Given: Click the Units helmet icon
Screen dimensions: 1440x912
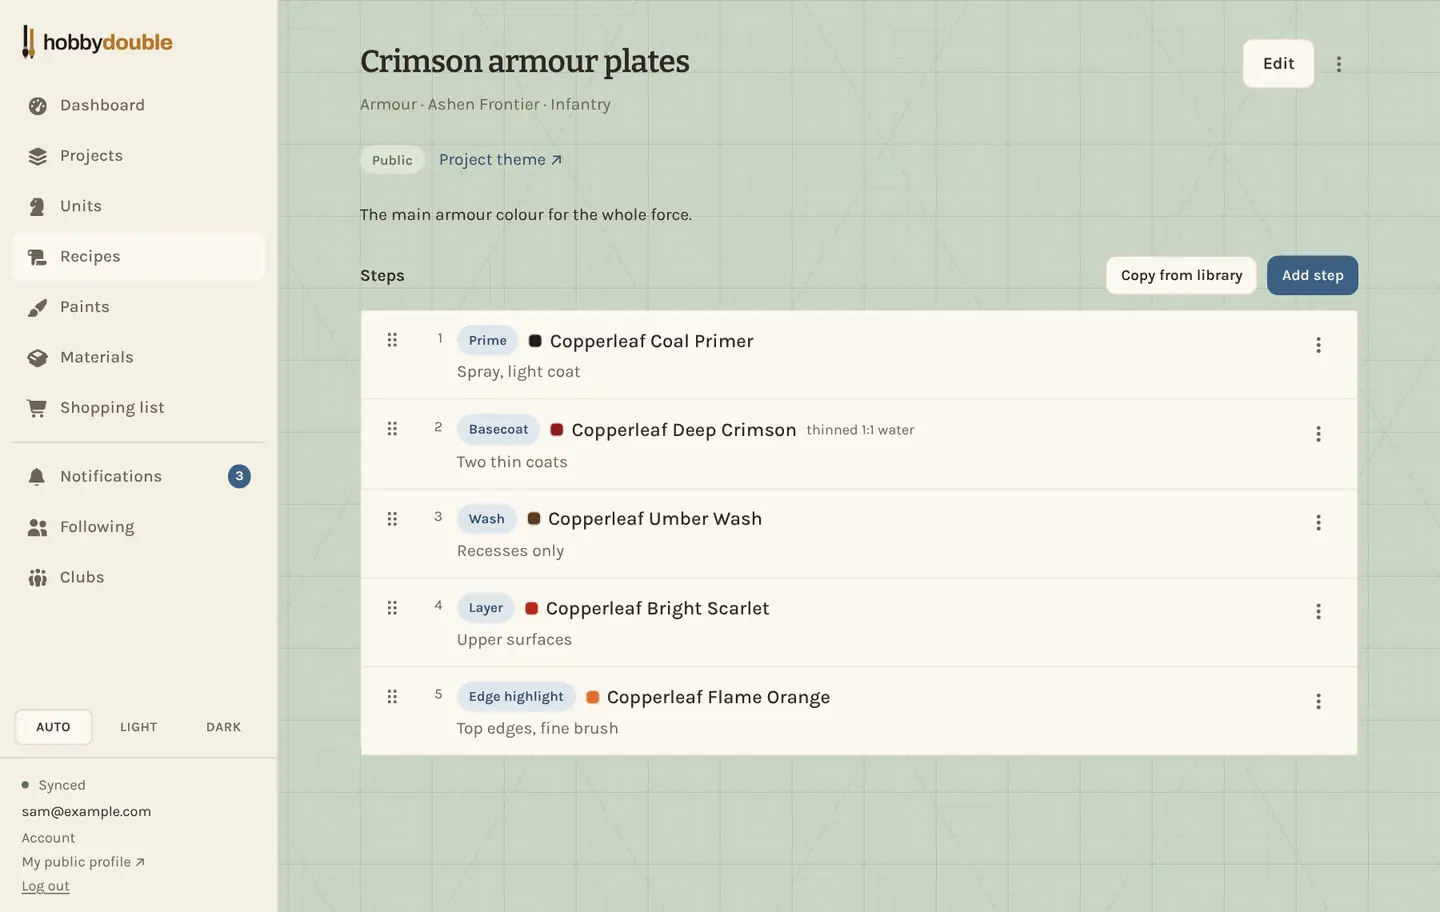Looking at the screenshot, I should (x=38, y=206).
